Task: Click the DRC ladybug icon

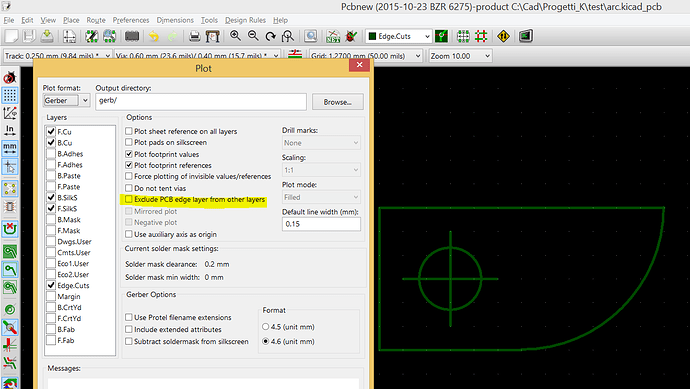Action: tap(351, 37)
